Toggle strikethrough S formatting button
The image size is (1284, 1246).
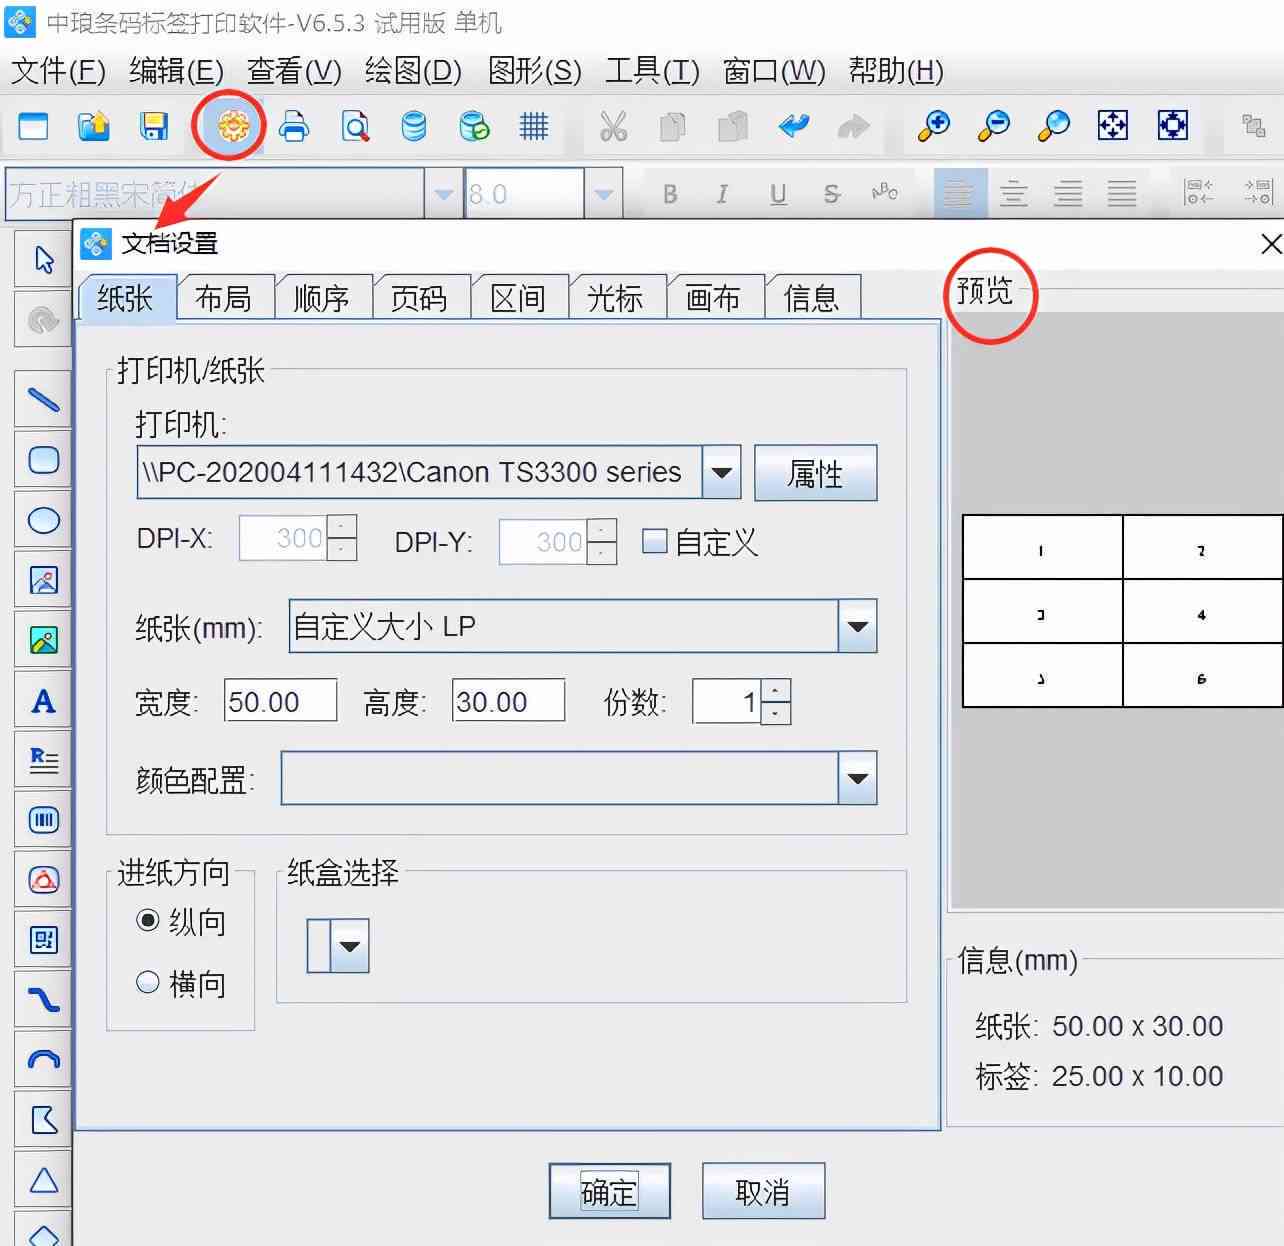tap(831, 194)
